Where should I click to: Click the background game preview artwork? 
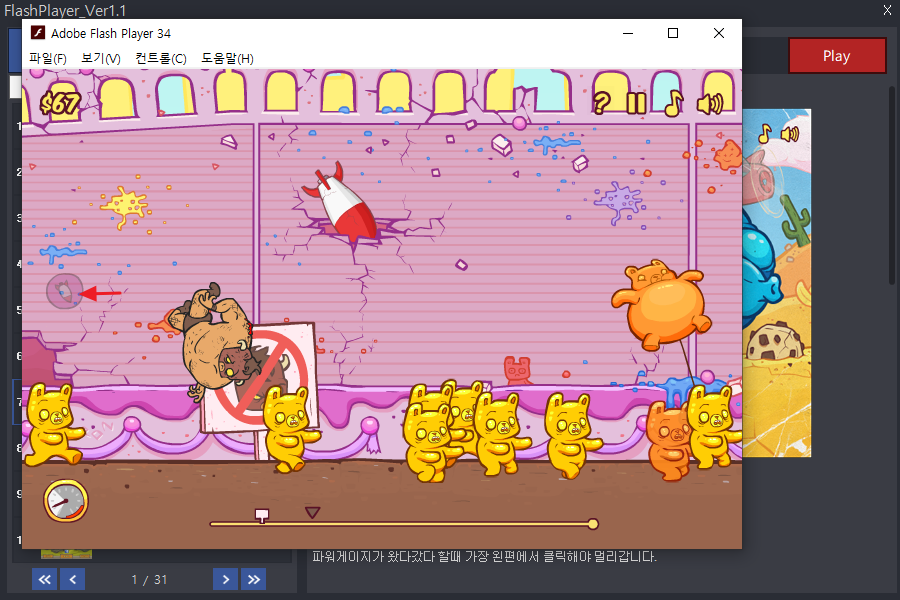pos(777,283)
